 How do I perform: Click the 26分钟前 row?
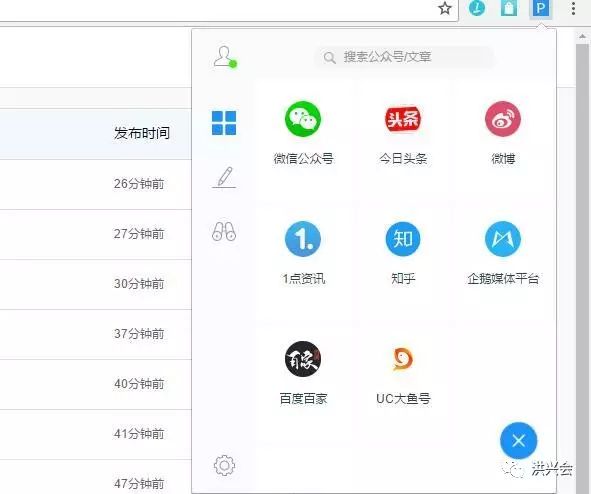pyautogui.click(x=96, y=184)
